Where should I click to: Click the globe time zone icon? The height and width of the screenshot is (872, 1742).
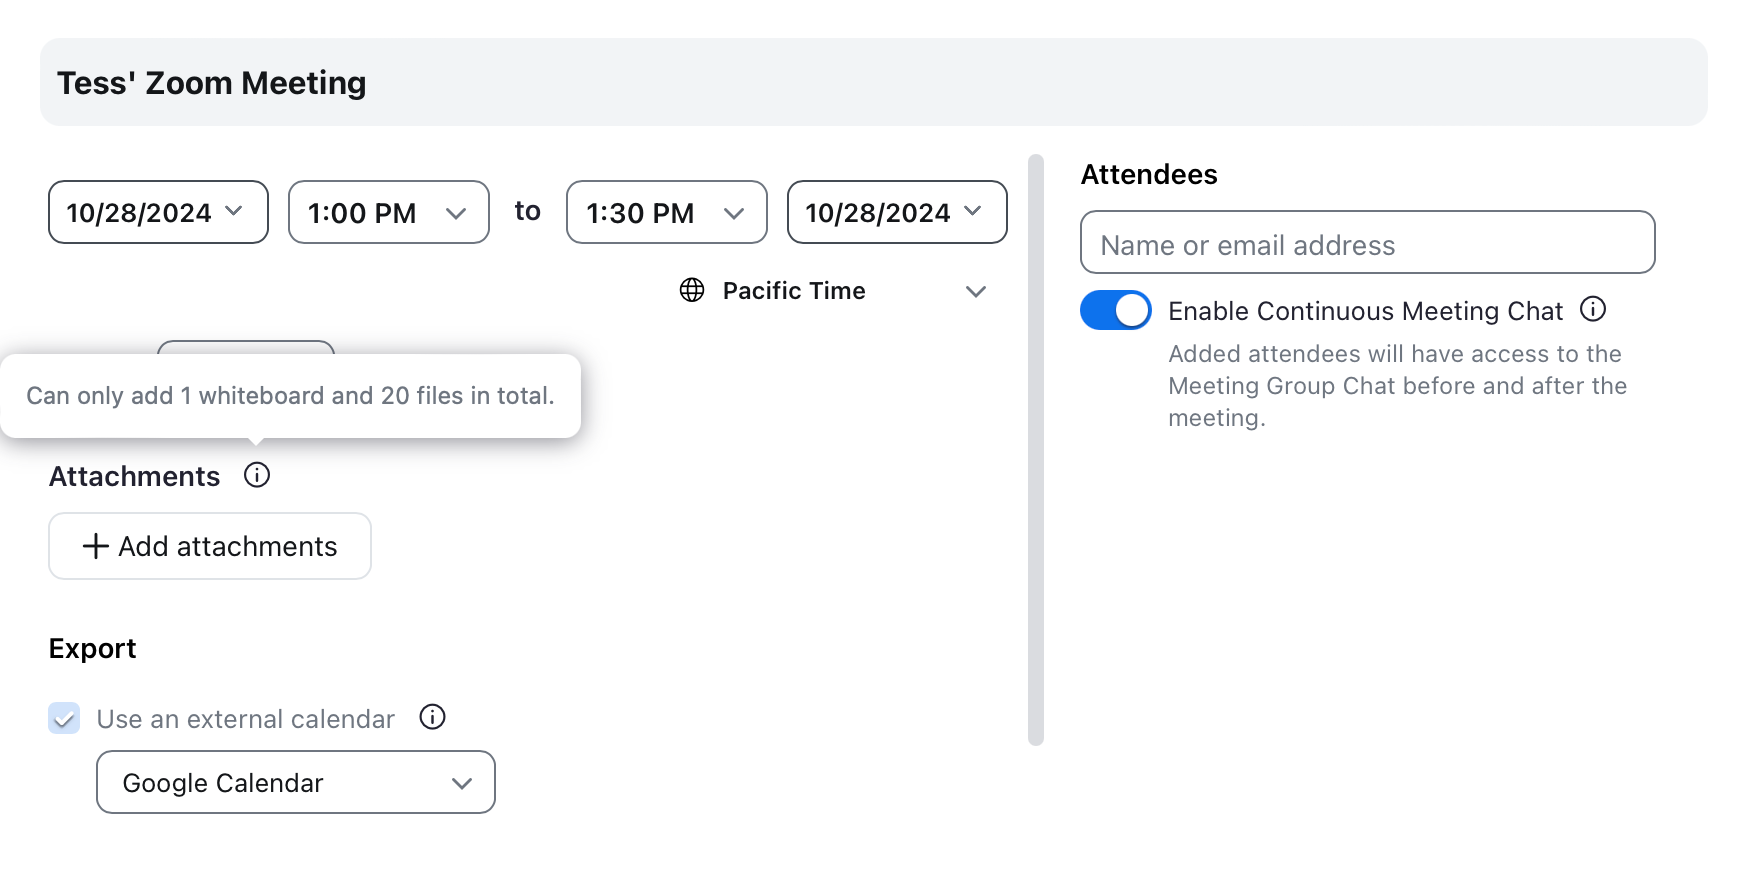pos(692,291)
